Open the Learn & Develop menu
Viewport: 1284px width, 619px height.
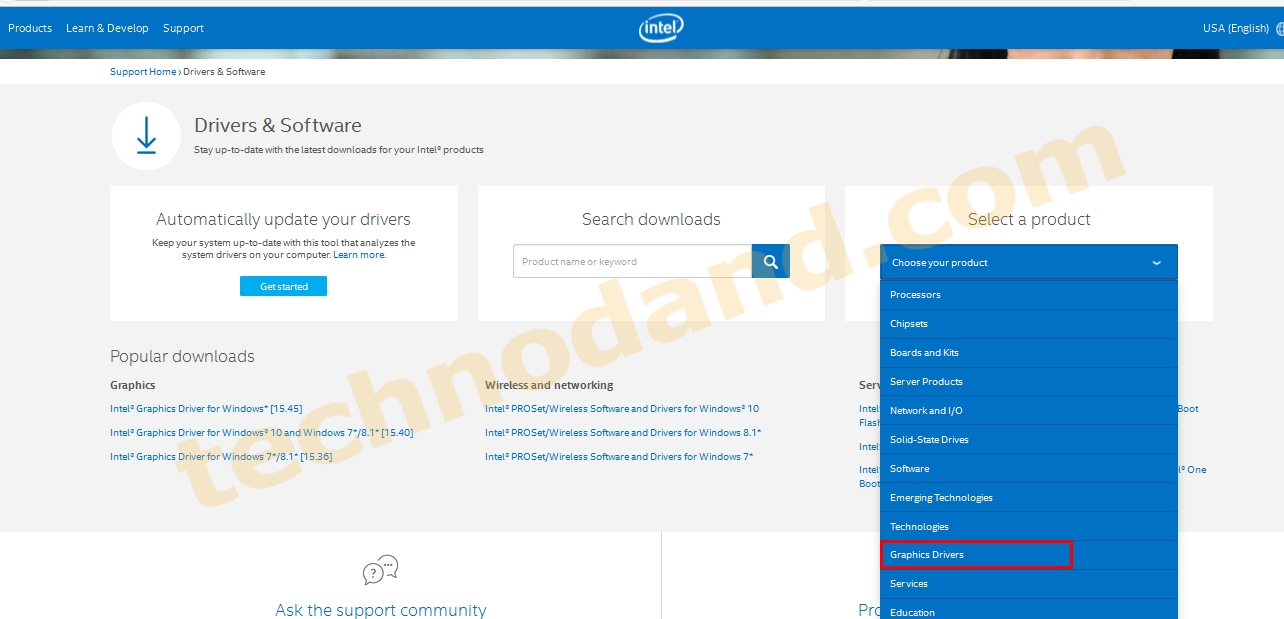(107, 28)
